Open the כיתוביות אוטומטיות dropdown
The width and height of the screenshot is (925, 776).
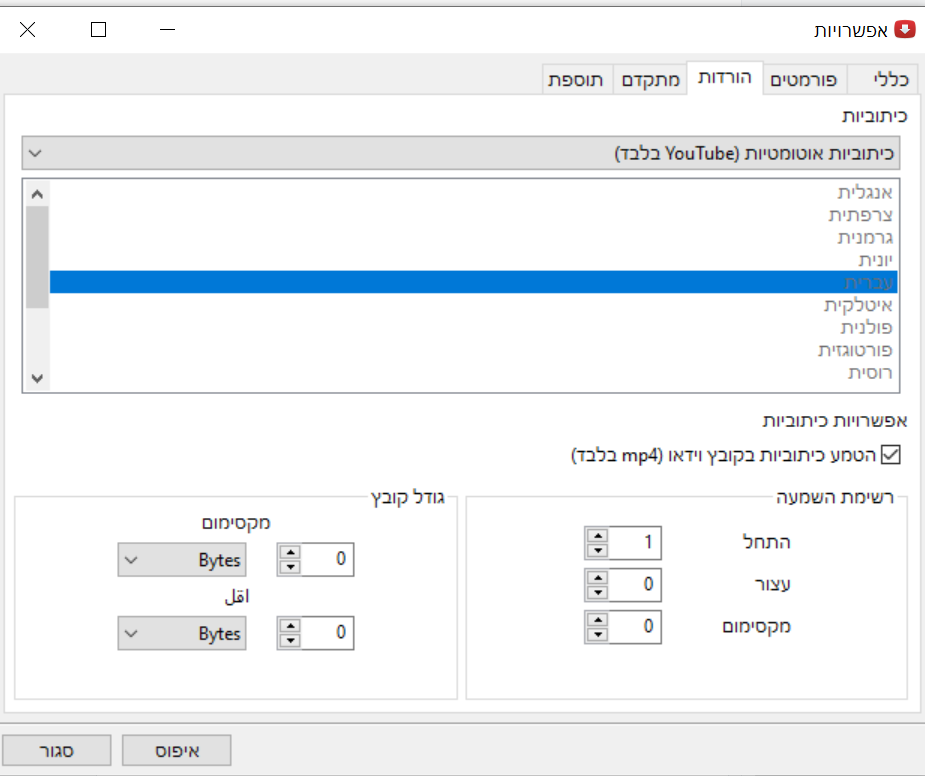[460, 154]
